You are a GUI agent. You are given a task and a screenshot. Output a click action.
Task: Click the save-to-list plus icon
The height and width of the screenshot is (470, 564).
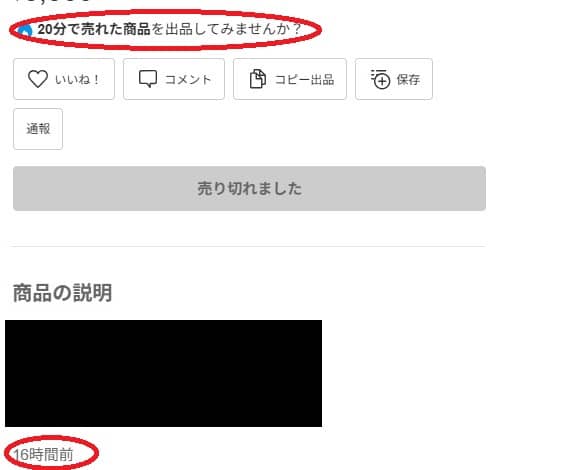(x=380, y=79)
